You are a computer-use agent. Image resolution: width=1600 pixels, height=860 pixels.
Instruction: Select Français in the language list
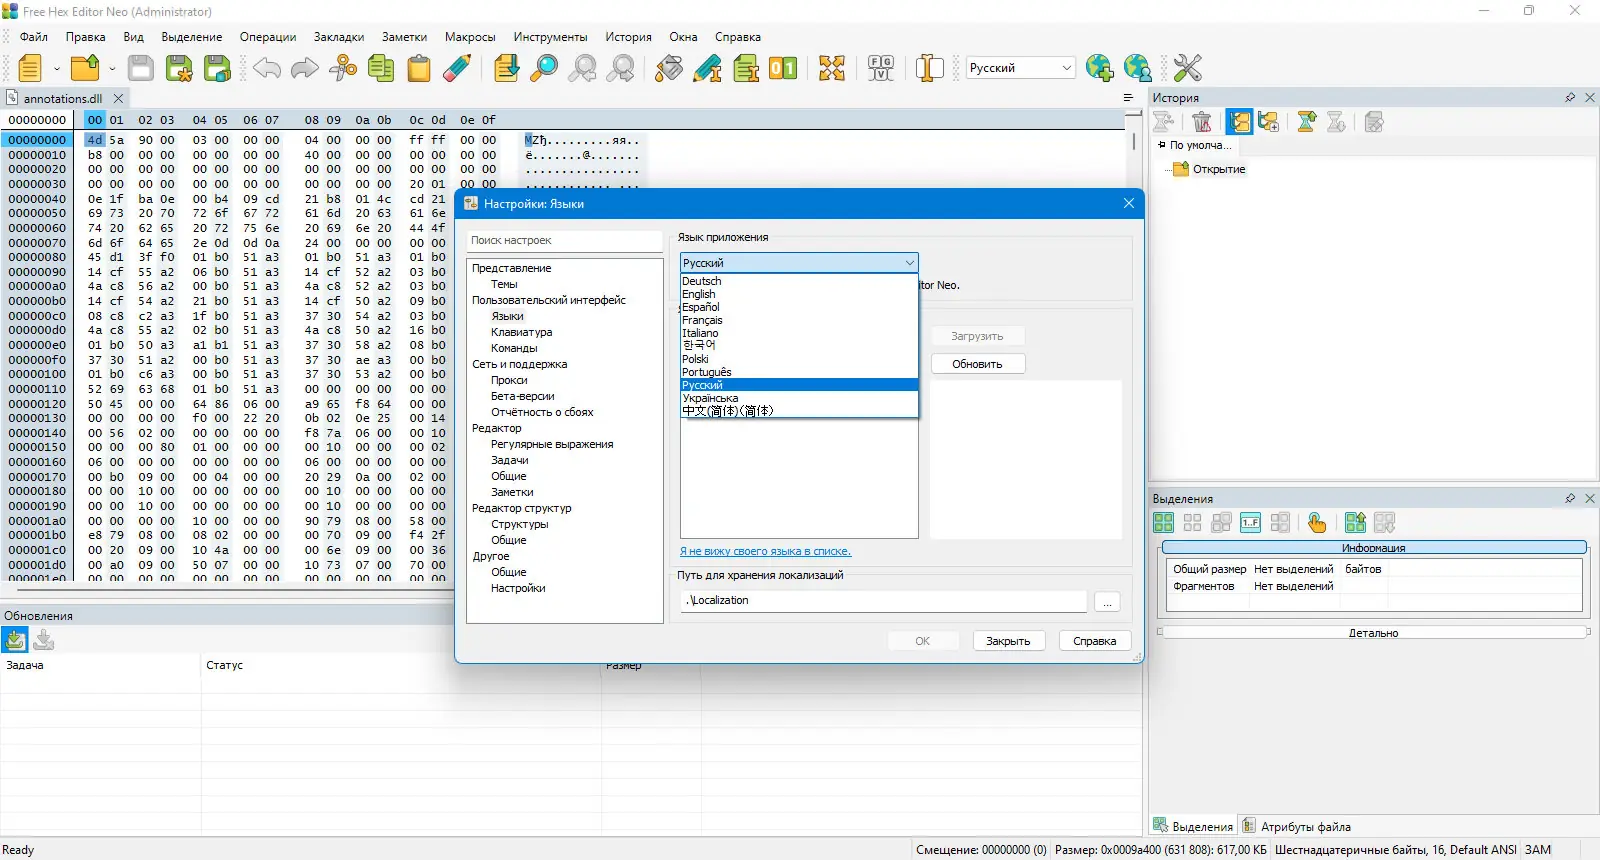coord(799,320)
